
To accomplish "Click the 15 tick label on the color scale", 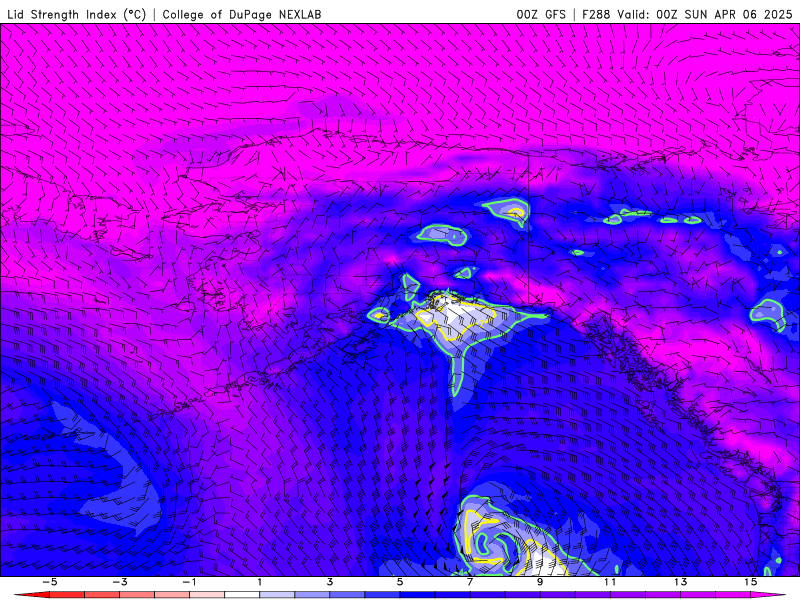I will (750, 582).
